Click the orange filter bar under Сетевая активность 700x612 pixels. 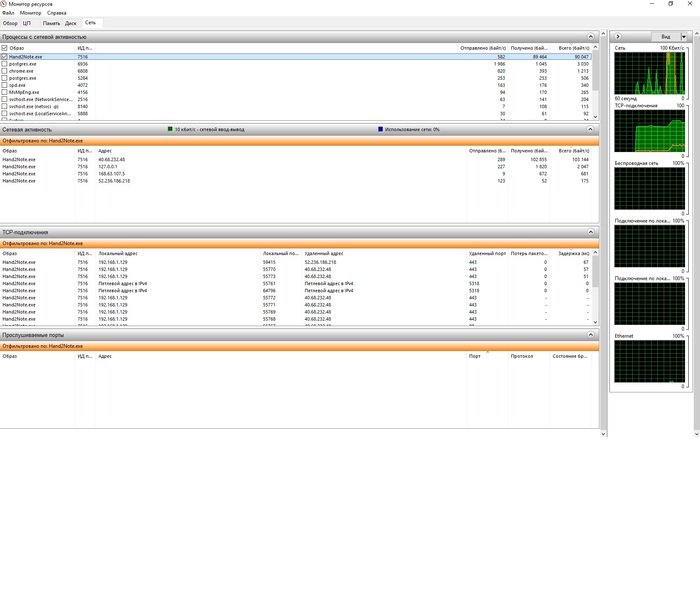[299, 141]
